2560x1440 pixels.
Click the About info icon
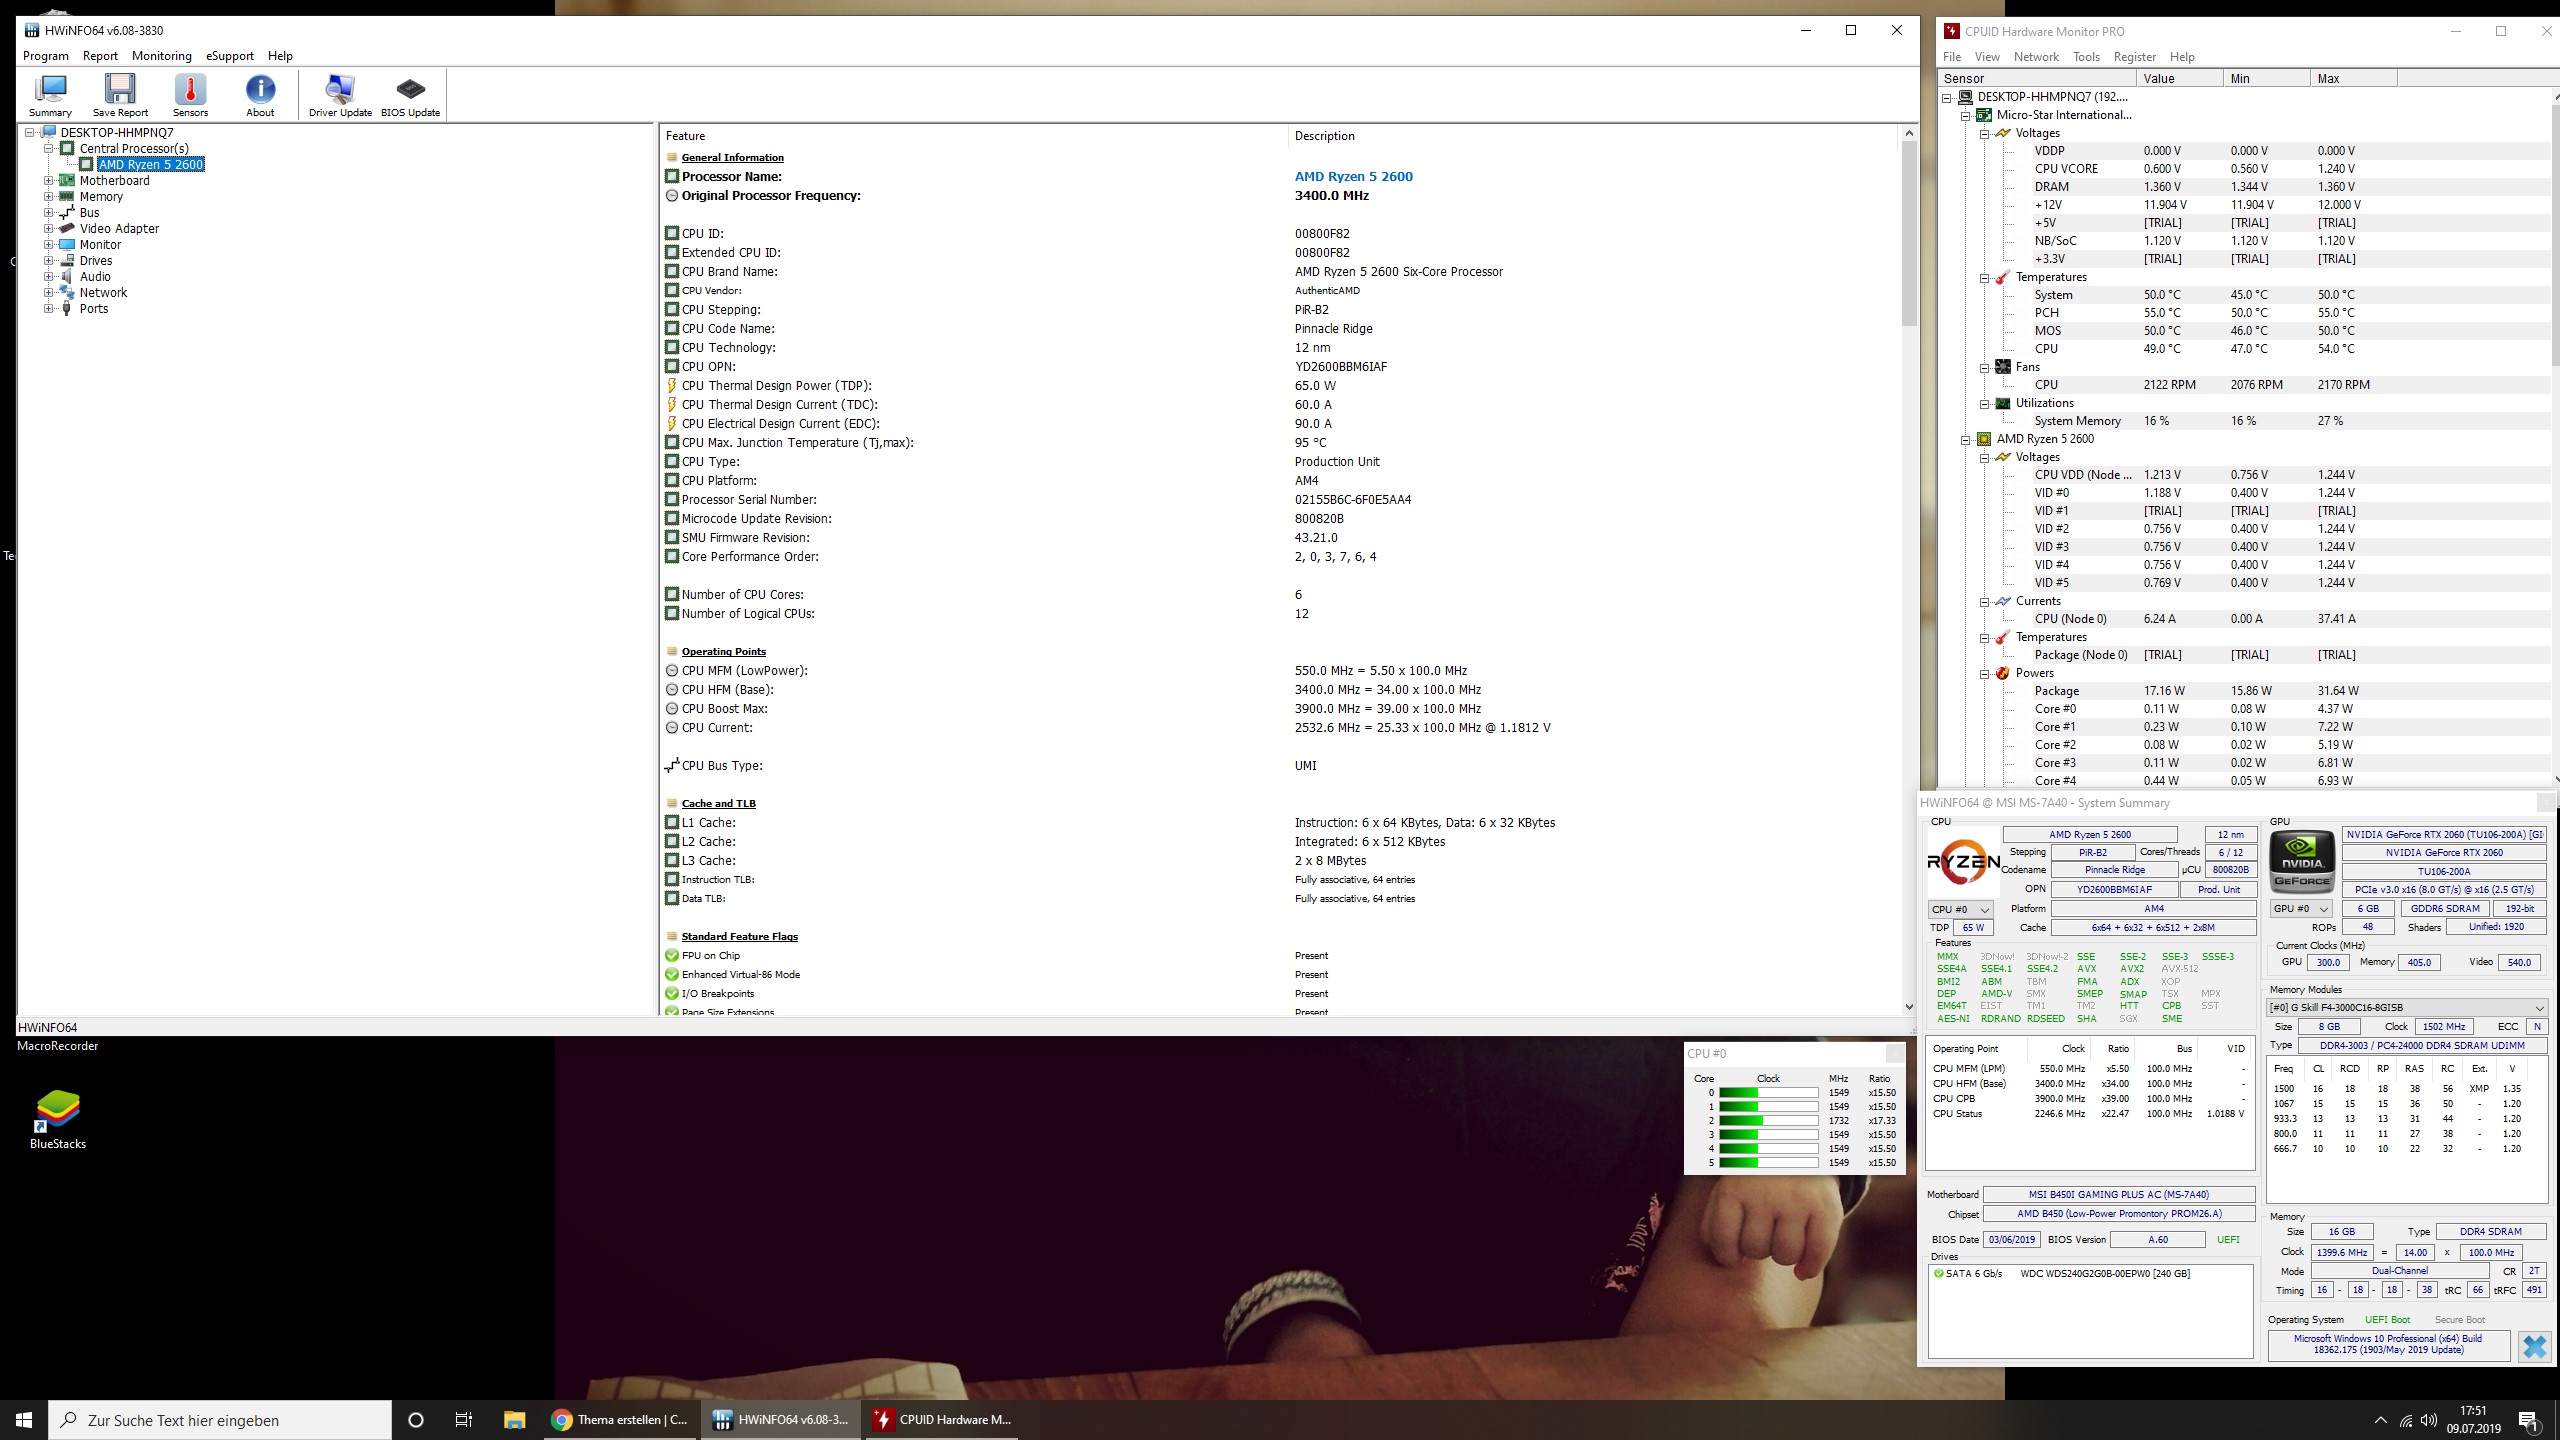(260, 94)
